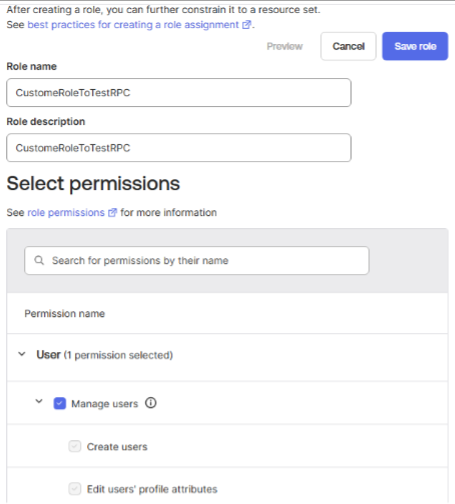Open best practices for role assignment link
Viewport: 455px width, 504px height.
[x=133, y=25]
